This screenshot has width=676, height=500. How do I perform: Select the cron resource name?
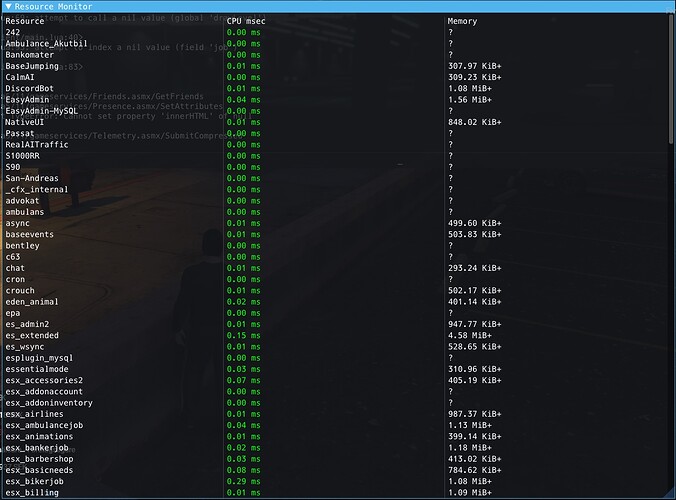(15, 279)
